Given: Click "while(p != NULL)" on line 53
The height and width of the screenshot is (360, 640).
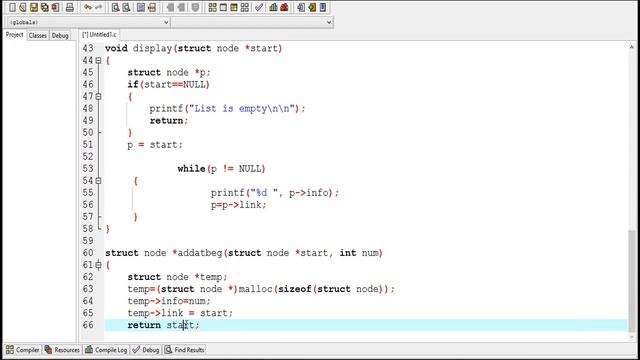Looking at the screenshot, I should click(x=221, y=169).
